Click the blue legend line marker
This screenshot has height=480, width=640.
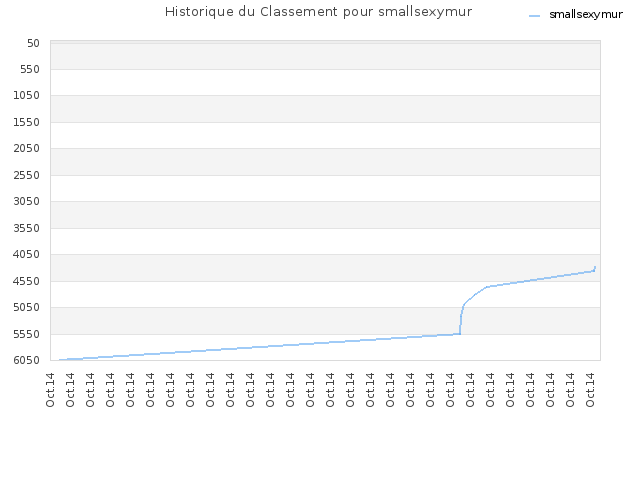tap(534, 16)
